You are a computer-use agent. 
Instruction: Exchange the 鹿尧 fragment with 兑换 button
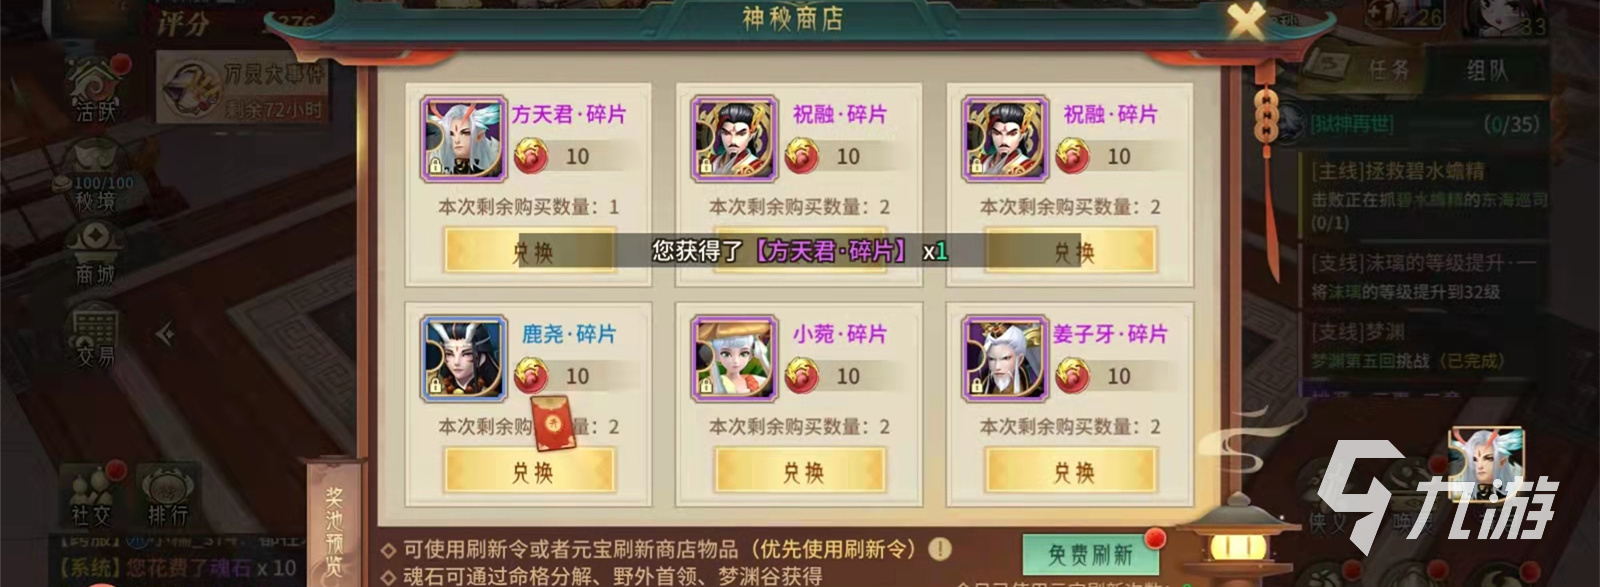click(x=531, y=470)
